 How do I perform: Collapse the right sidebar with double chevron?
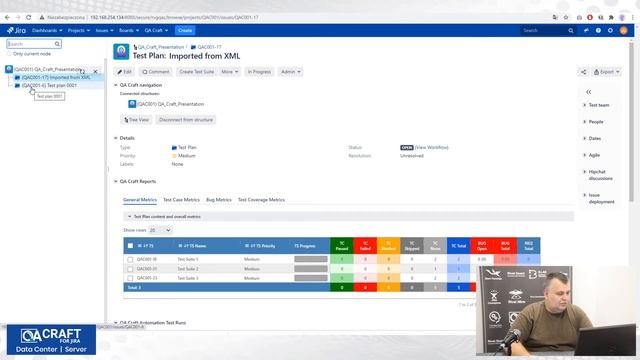pos(589,92)
